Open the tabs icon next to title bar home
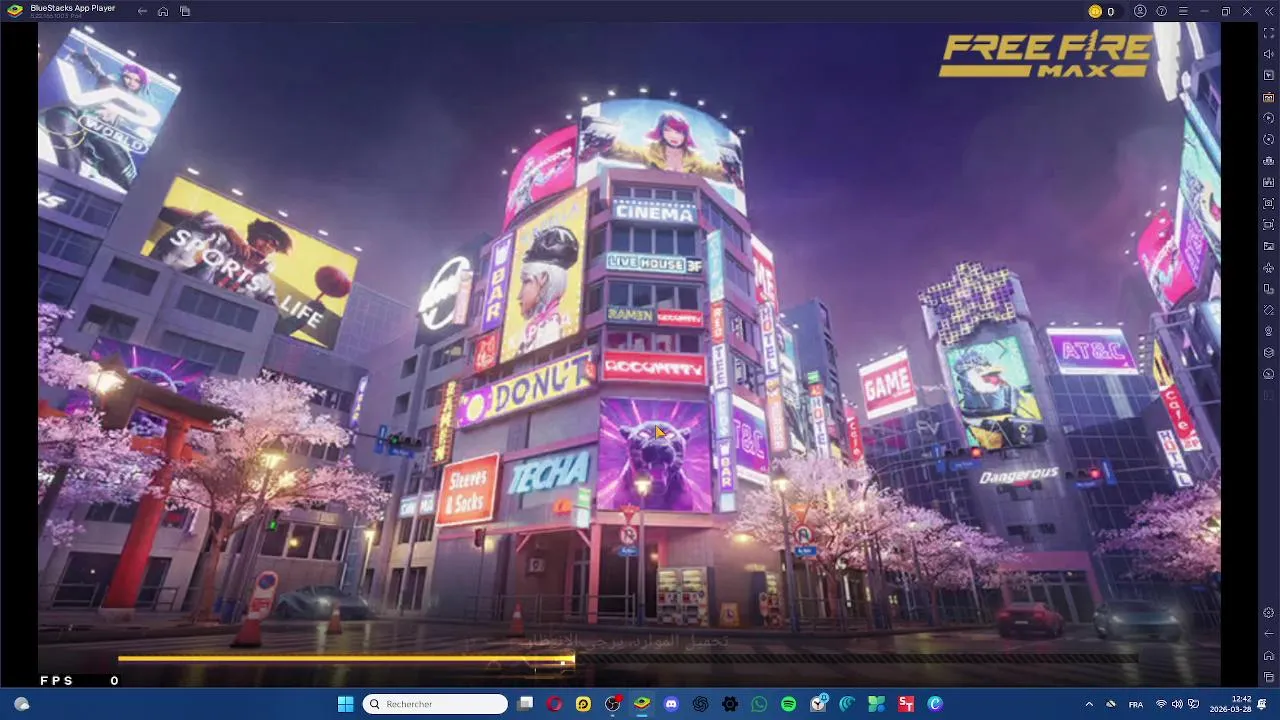 pyautogui.click(x=185, y=11)
